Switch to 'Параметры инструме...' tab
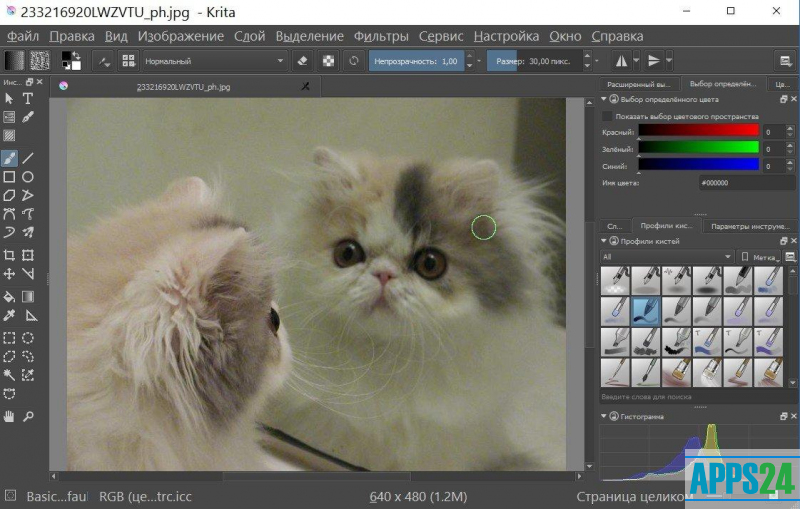 (x=749, y=226)
